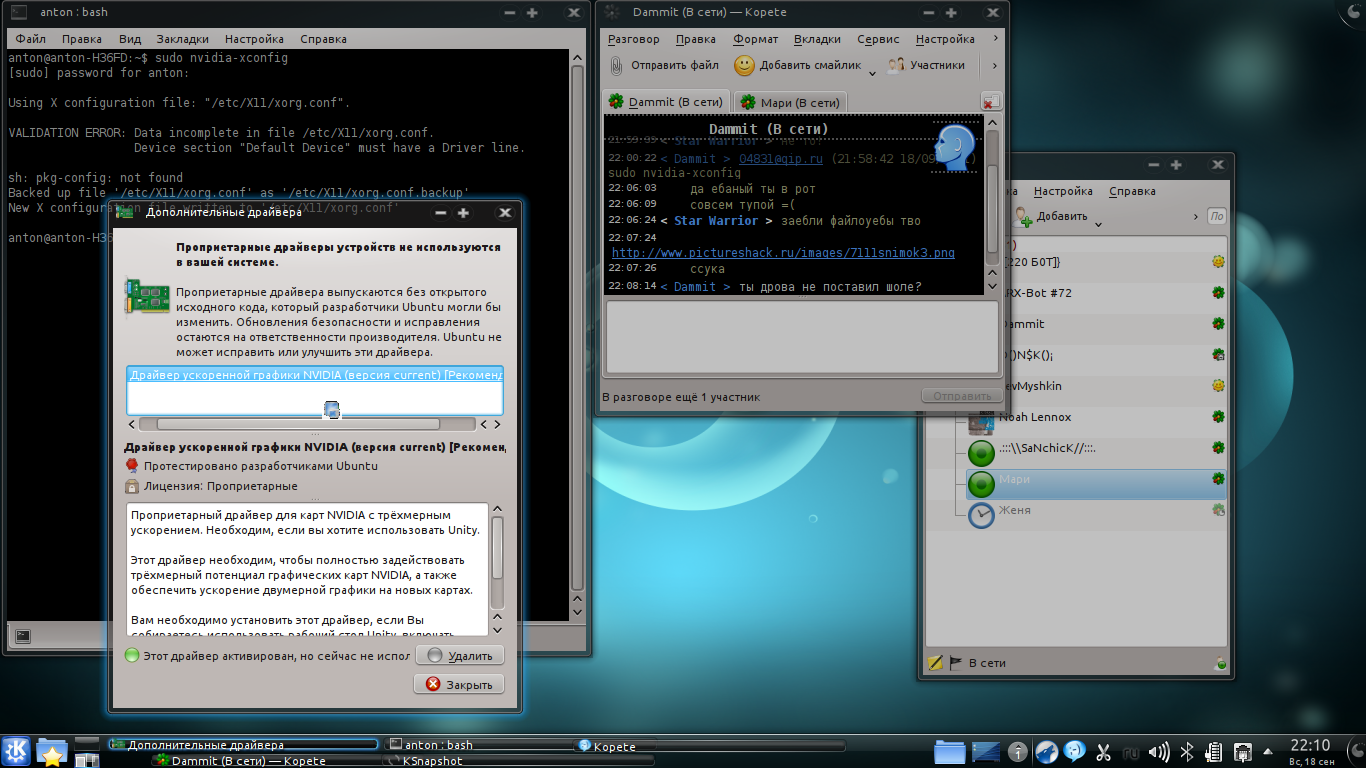1366x768 pixels.
Task: Open the Добавить dropdown arrow in Kopete
Action: (x=1098, y=223)
